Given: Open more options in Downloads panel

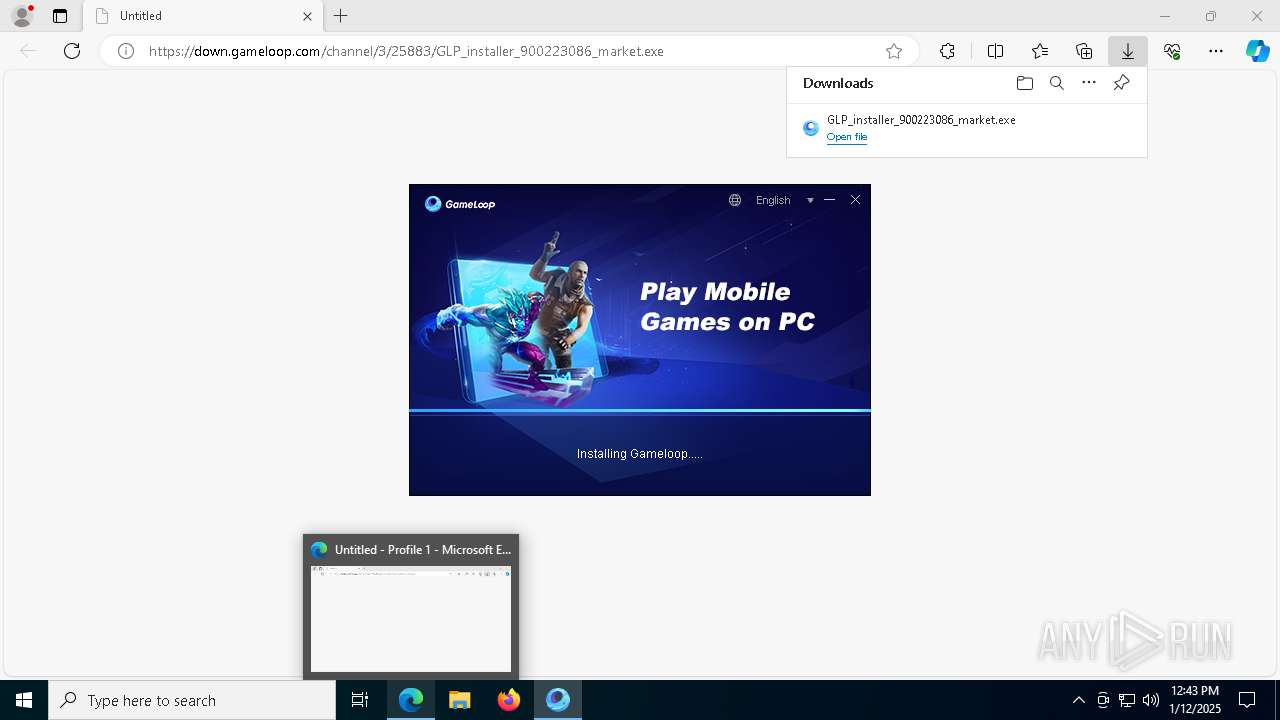Looking at the screenshot, I should pos(1089,83).
